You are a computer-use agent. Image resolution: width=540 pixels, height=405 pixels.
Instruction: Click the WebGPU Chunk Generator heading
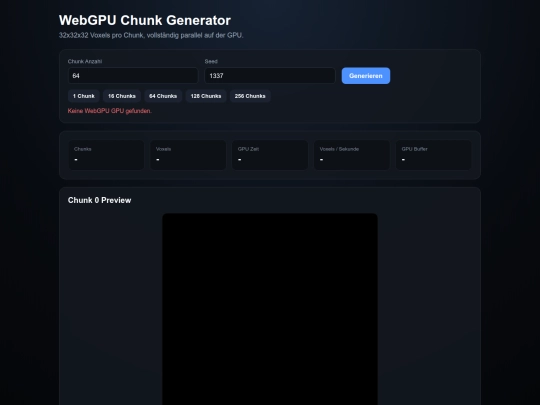(x=145, y=20)
